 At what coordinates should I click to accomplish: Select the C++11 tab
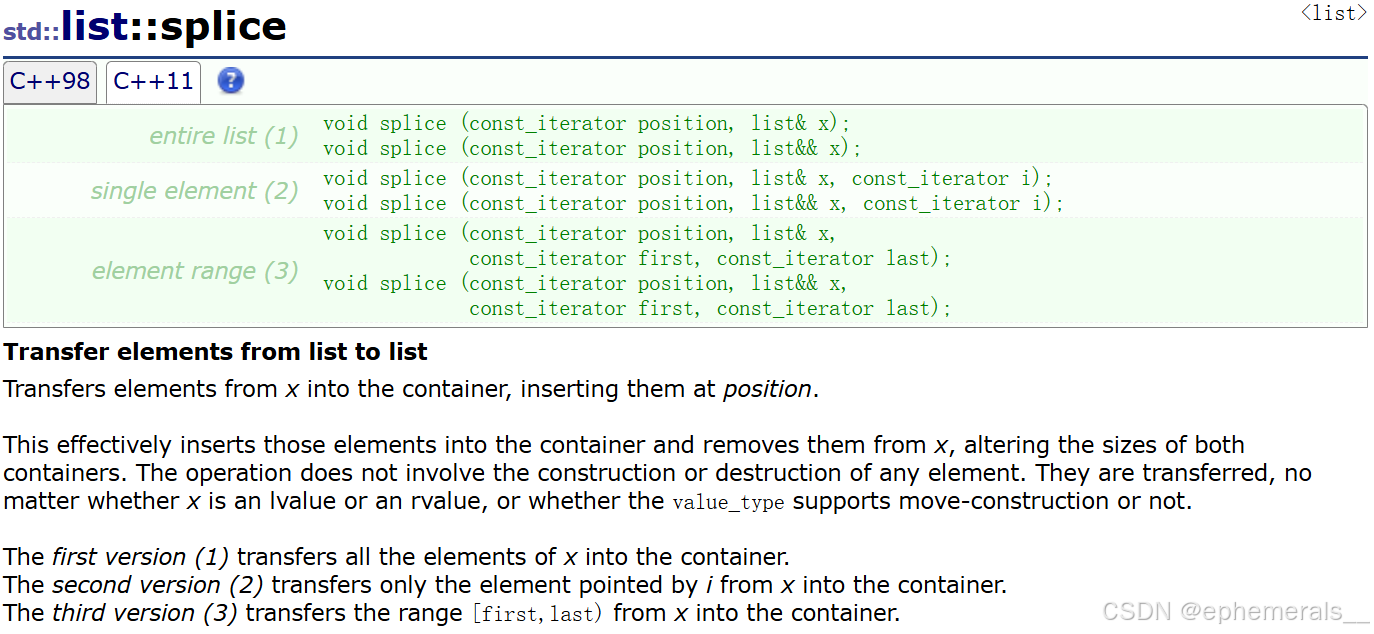coord(153,81)
